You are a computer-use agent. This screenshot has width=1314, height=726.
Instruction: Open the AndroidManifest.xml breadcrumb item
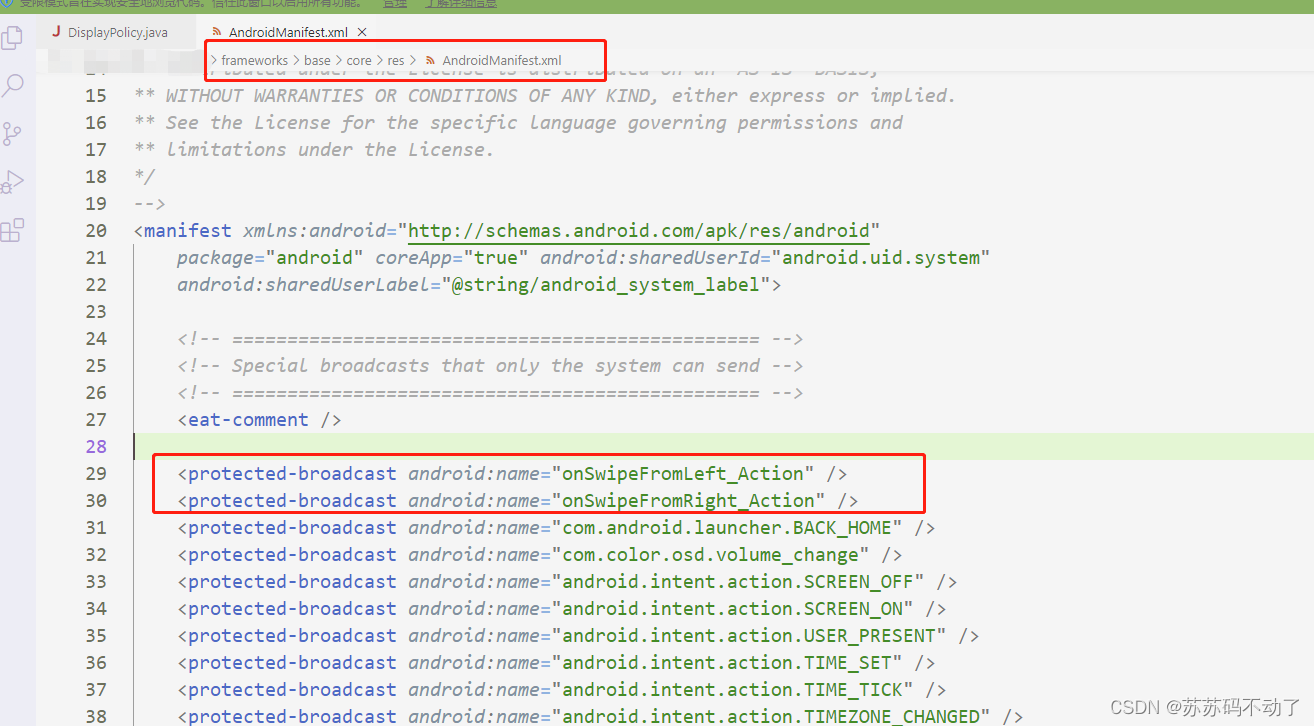(x=500, y=60)
